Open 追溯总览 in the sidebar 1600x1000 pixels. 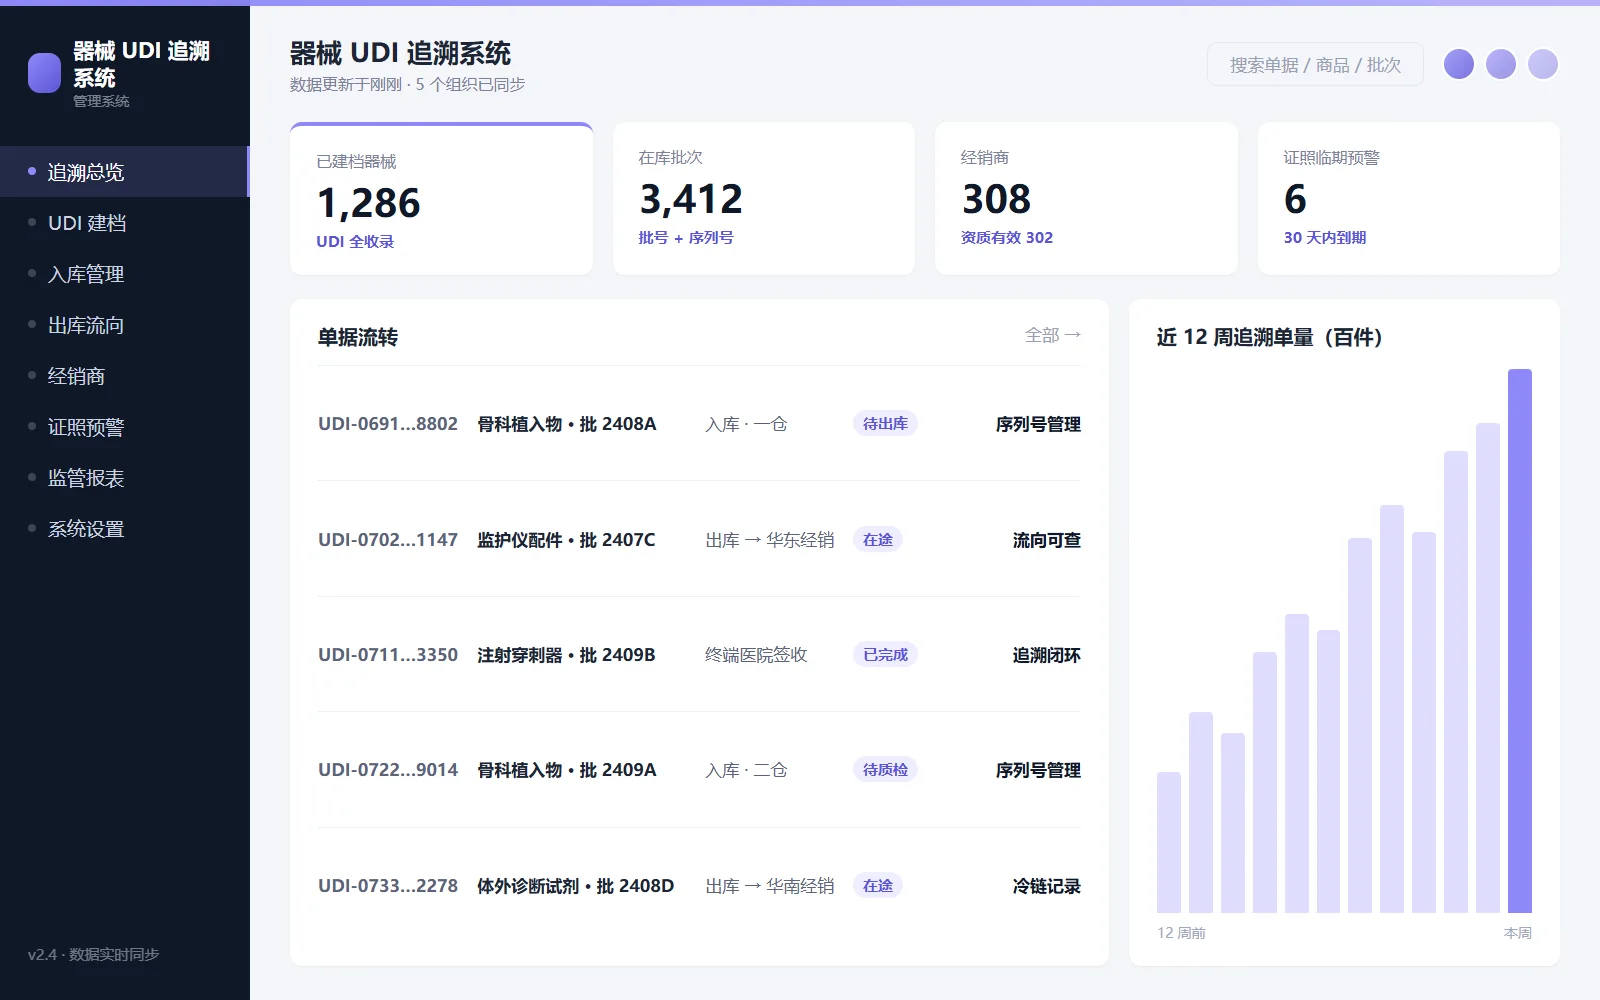point(124,172)
